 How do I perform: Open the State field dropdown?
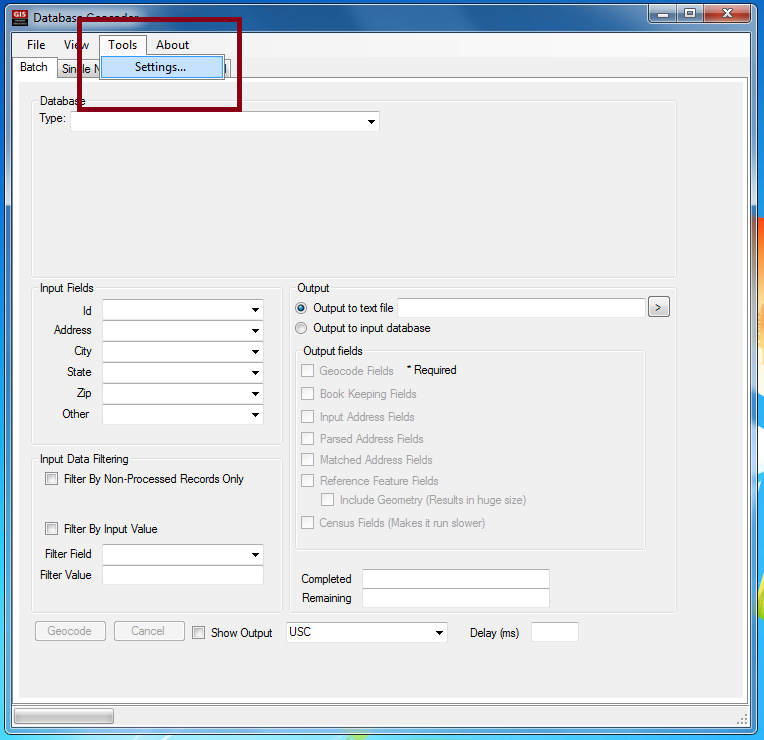pos(256,373)
